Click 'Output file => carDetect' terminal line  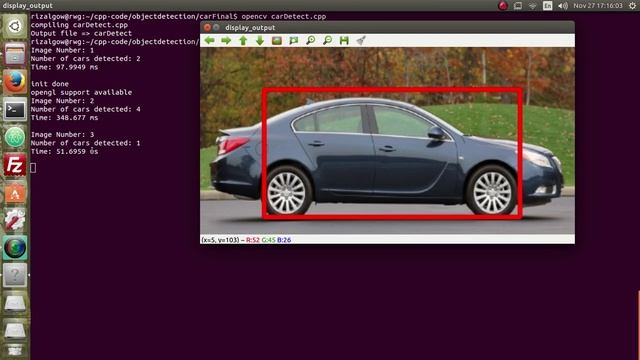tap(81, 33)
